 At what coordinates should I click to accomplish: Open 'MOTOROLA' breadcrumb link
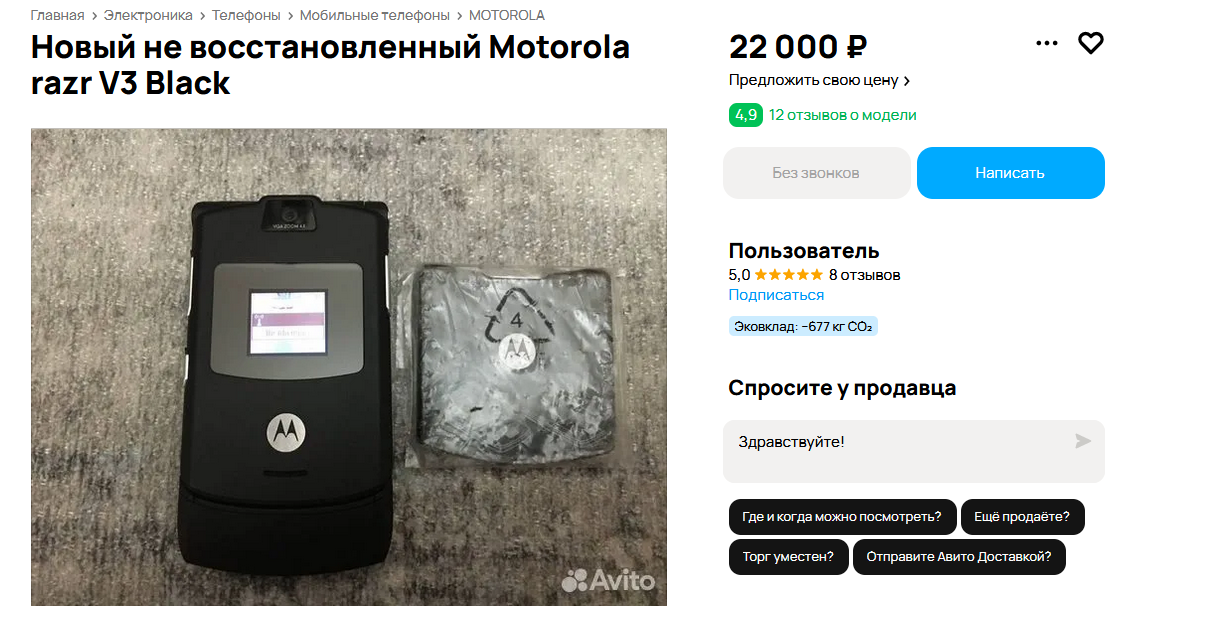pyautogui.click(x=507, y=15)
